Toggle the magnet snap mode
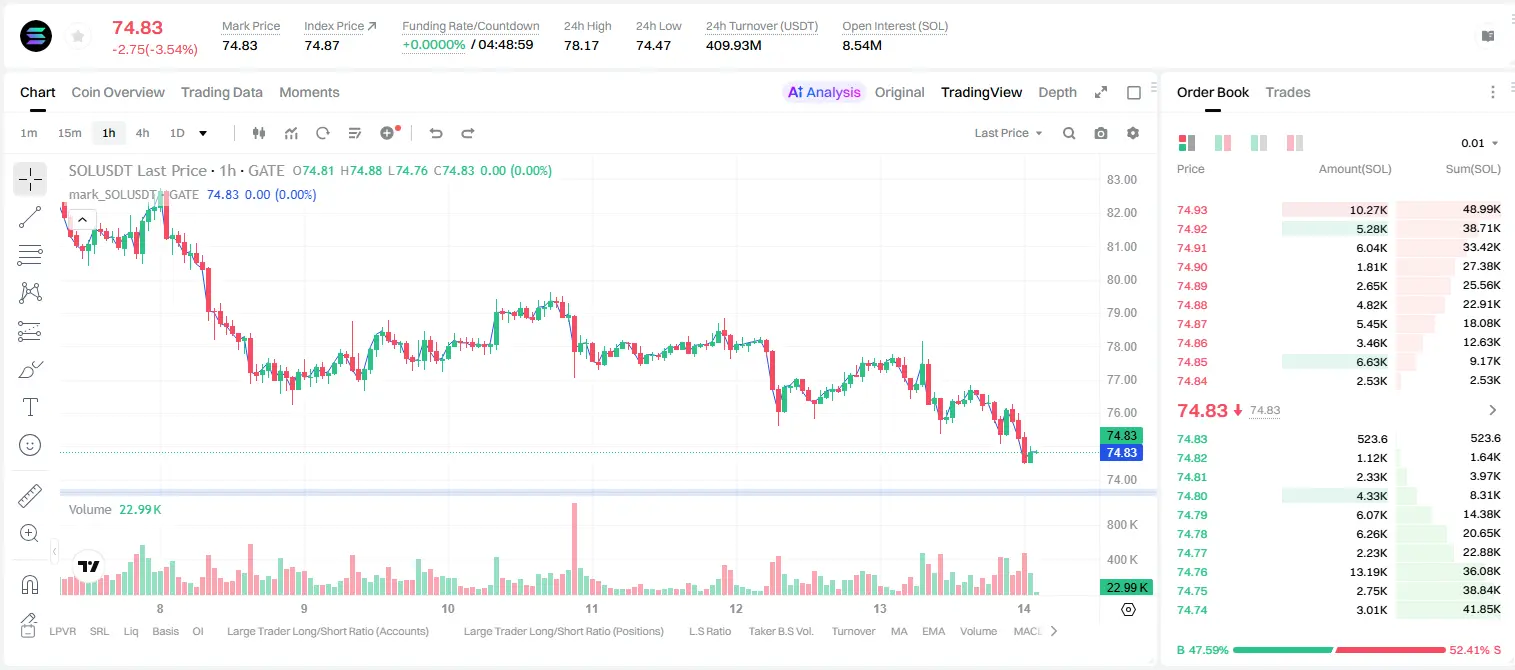 30,585
